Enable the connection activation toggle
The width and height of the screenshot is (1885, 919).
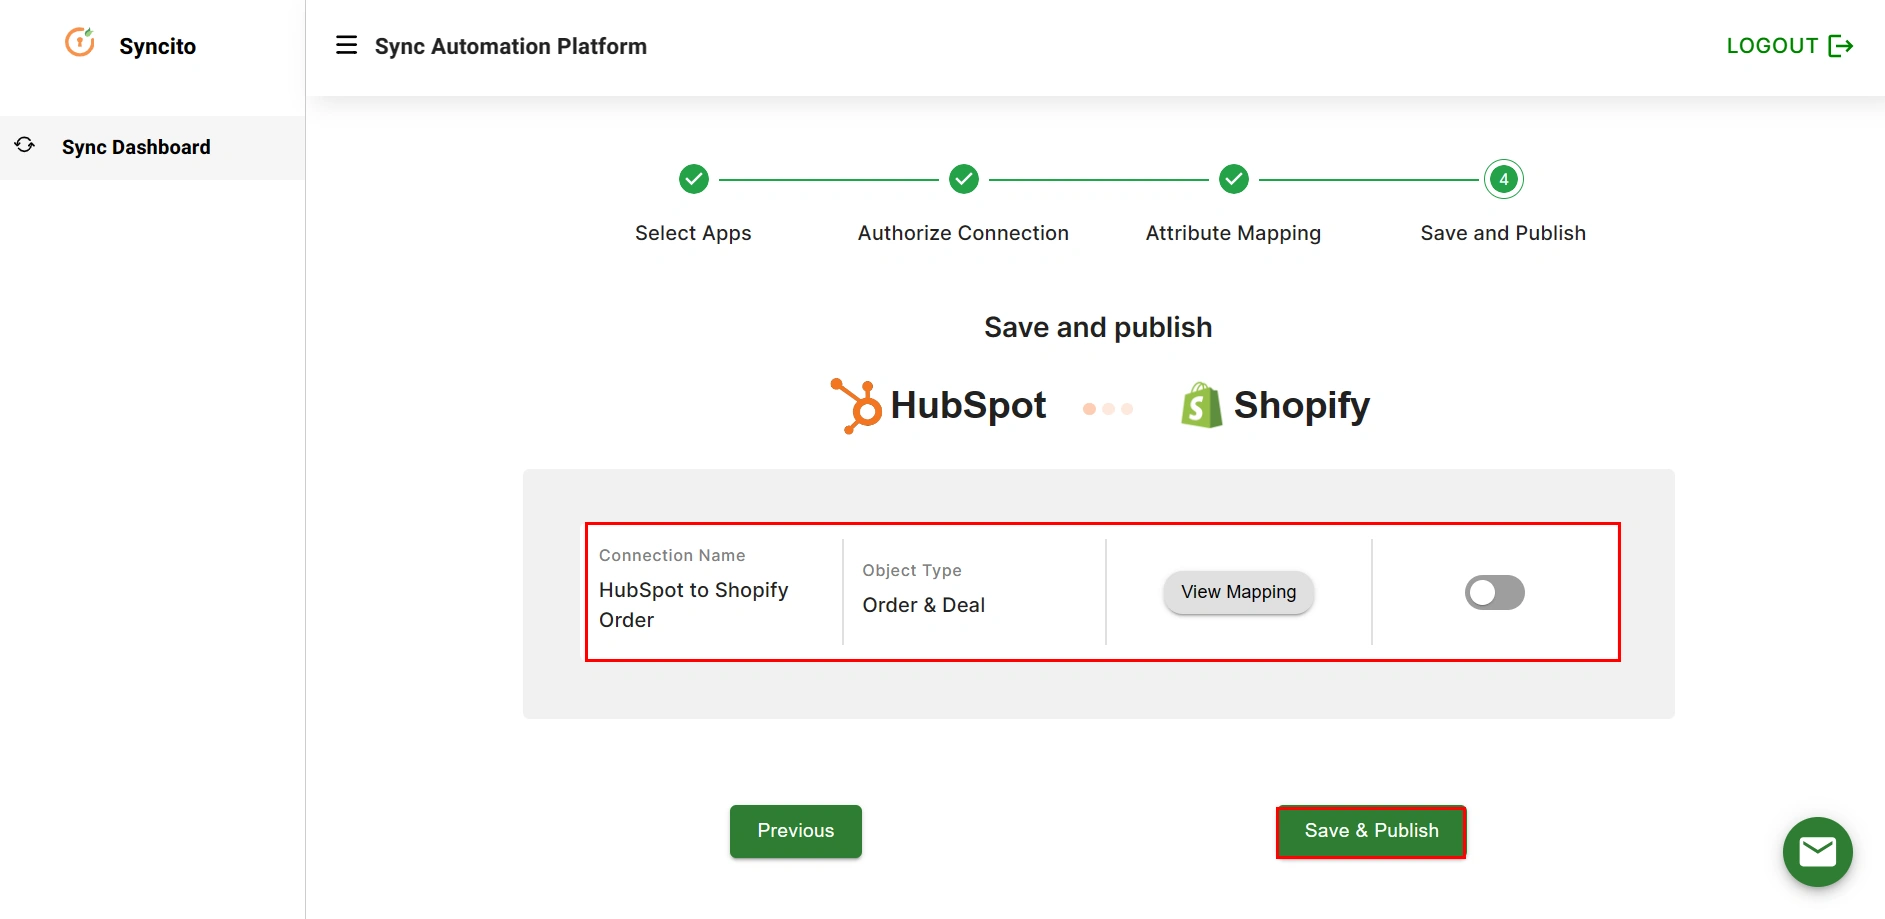(1494, 592)
